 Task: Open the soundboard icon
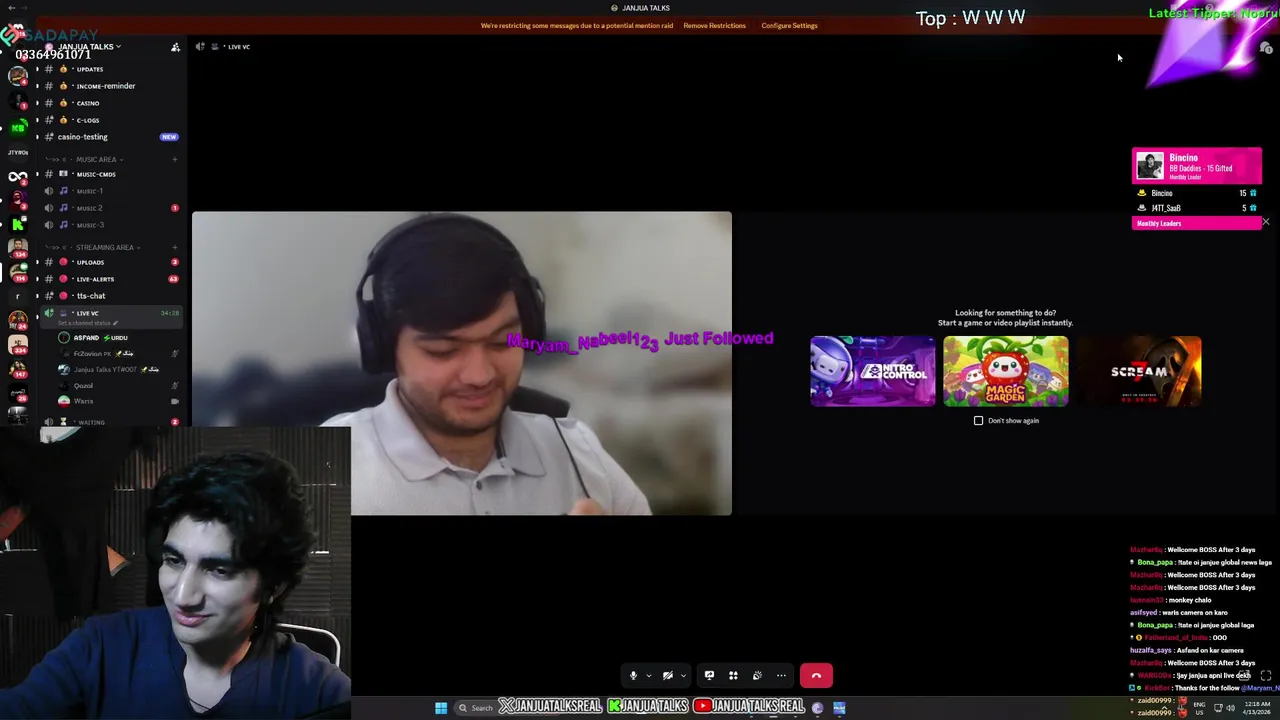[x=757, y=676]
